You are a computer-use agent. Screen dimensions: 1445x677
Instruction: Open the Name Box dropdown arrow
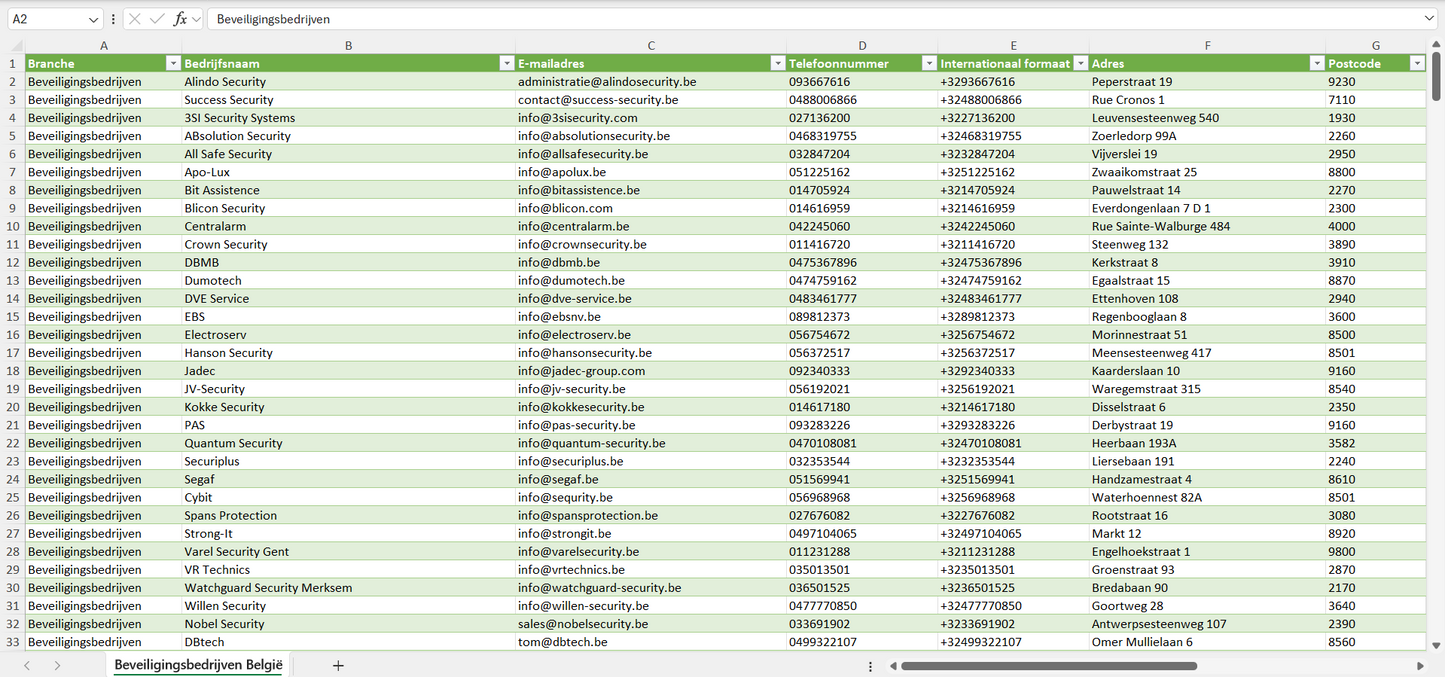[x=93, y=19]
